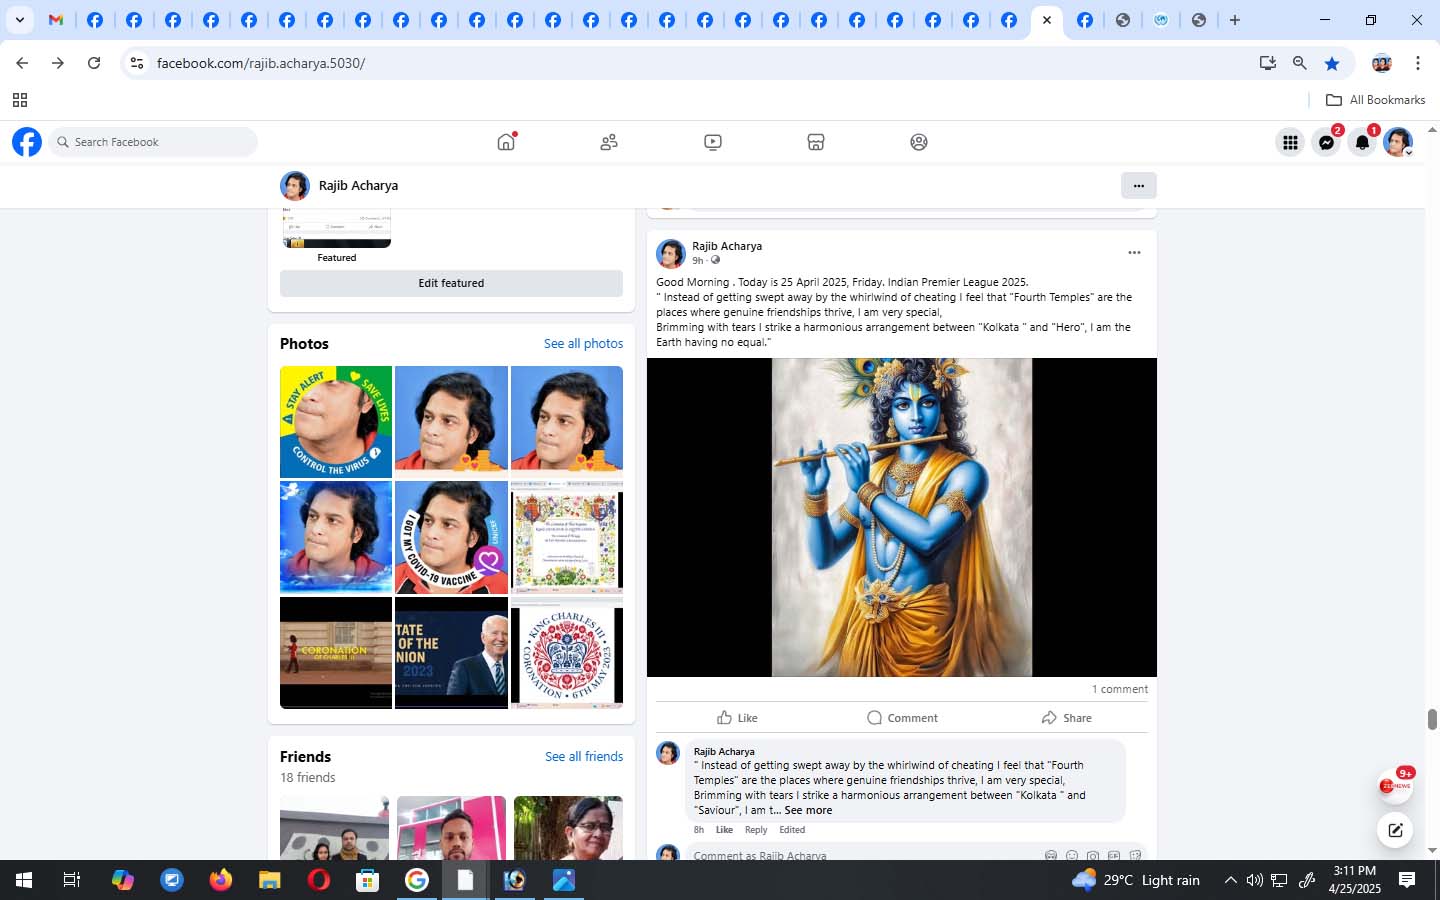The width and height of the screenshot is (1440, 900).
Task: Share the Krishna post
Action: click(1066, 718)
